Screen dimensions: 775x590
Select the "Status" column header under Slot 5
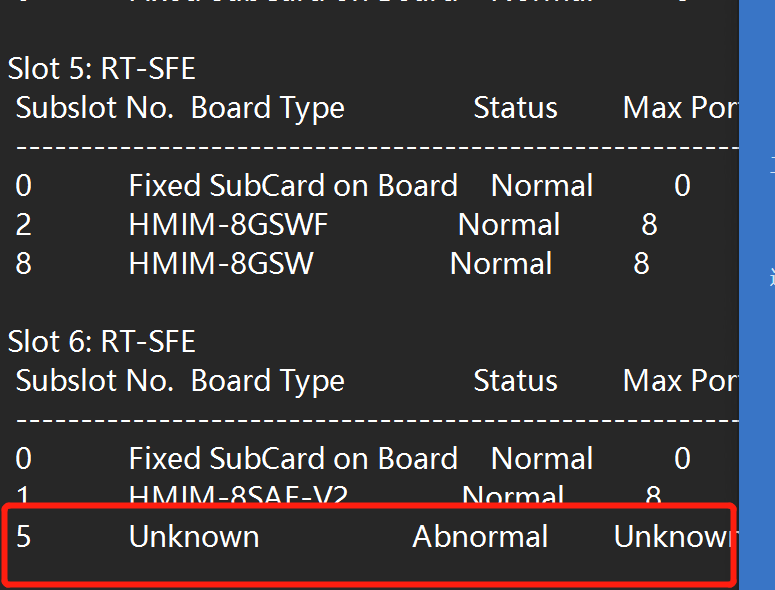click(x=515, y=108)
